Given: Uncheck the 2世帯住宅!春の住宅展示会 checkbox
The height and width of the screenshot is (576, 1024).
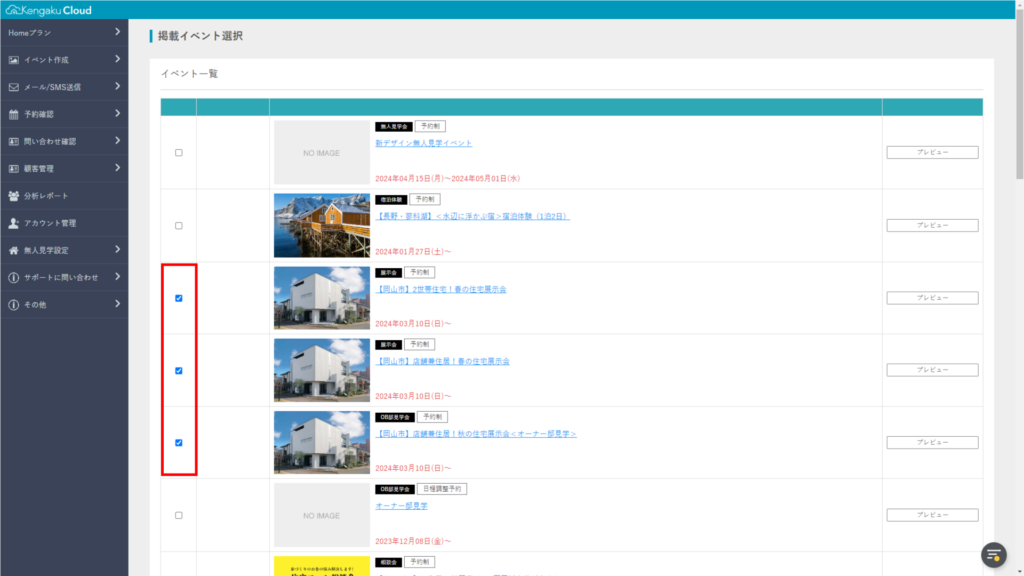Looking at the screenshot, I should point(178,298).
